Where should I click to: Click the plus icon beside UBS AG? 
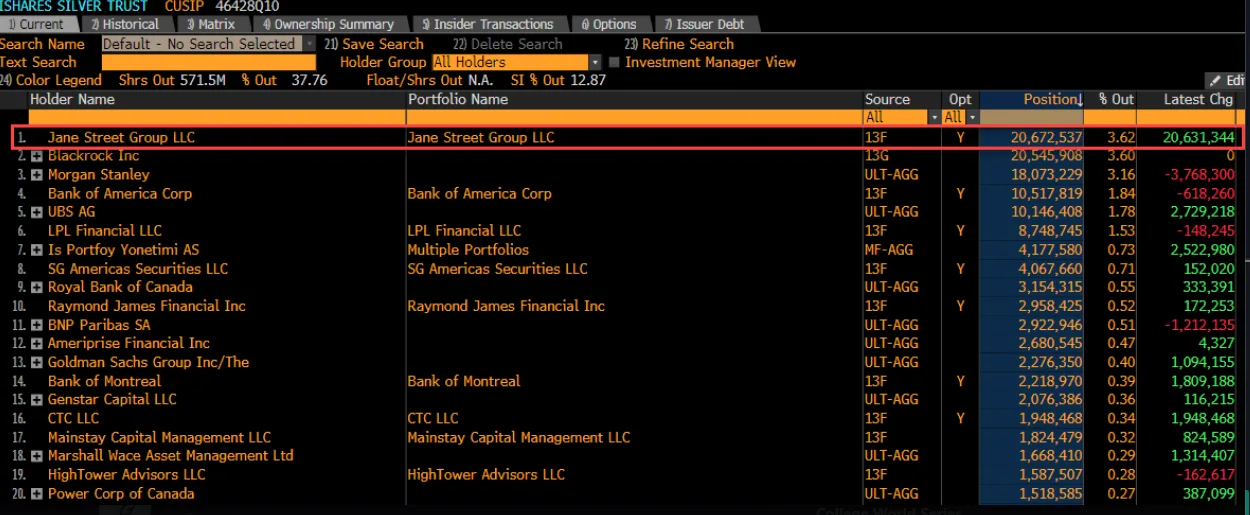(x=37, y=213)
